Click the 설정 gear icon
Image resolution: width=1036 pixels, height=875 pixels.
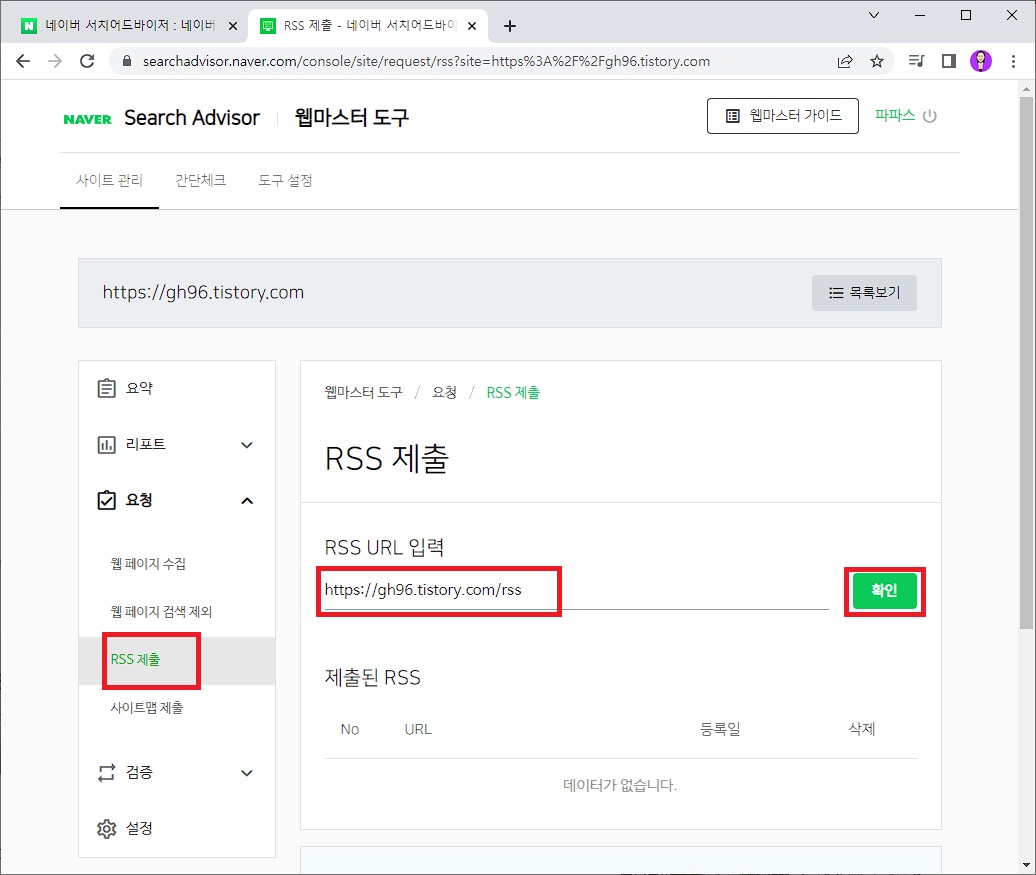click(106, 828)
